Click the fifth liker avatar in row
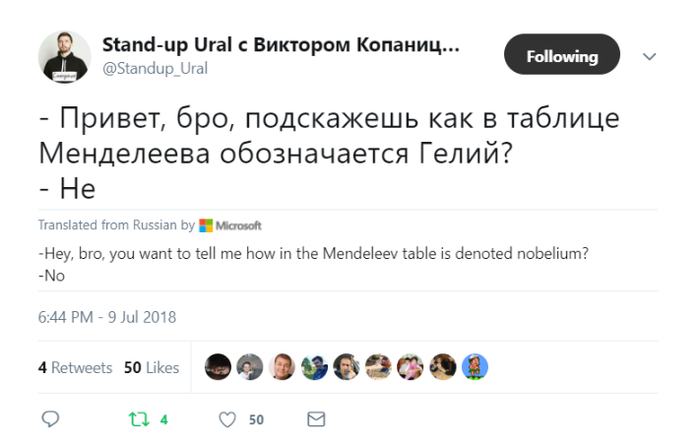The height and width of the screenshot is (445, 700). (347, 367)
